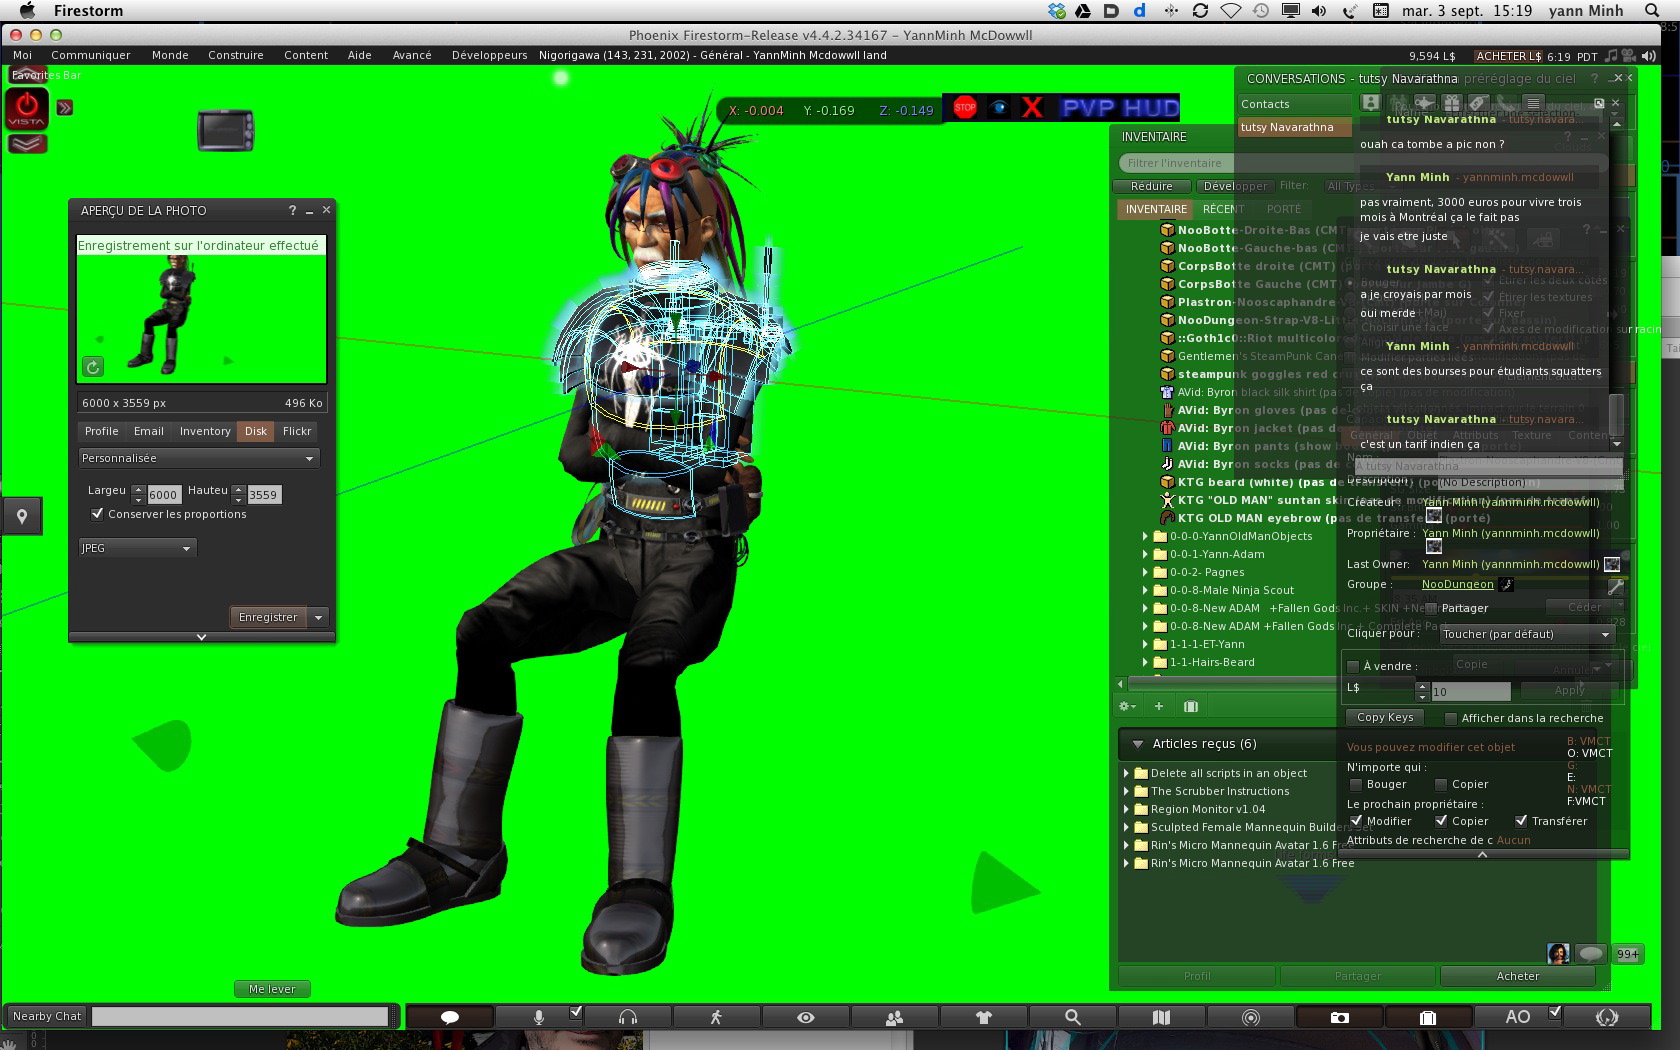Open the profile icon in conversation toolbar
Screen dimensions: 1680x1050
click(x=1371, y=102)
